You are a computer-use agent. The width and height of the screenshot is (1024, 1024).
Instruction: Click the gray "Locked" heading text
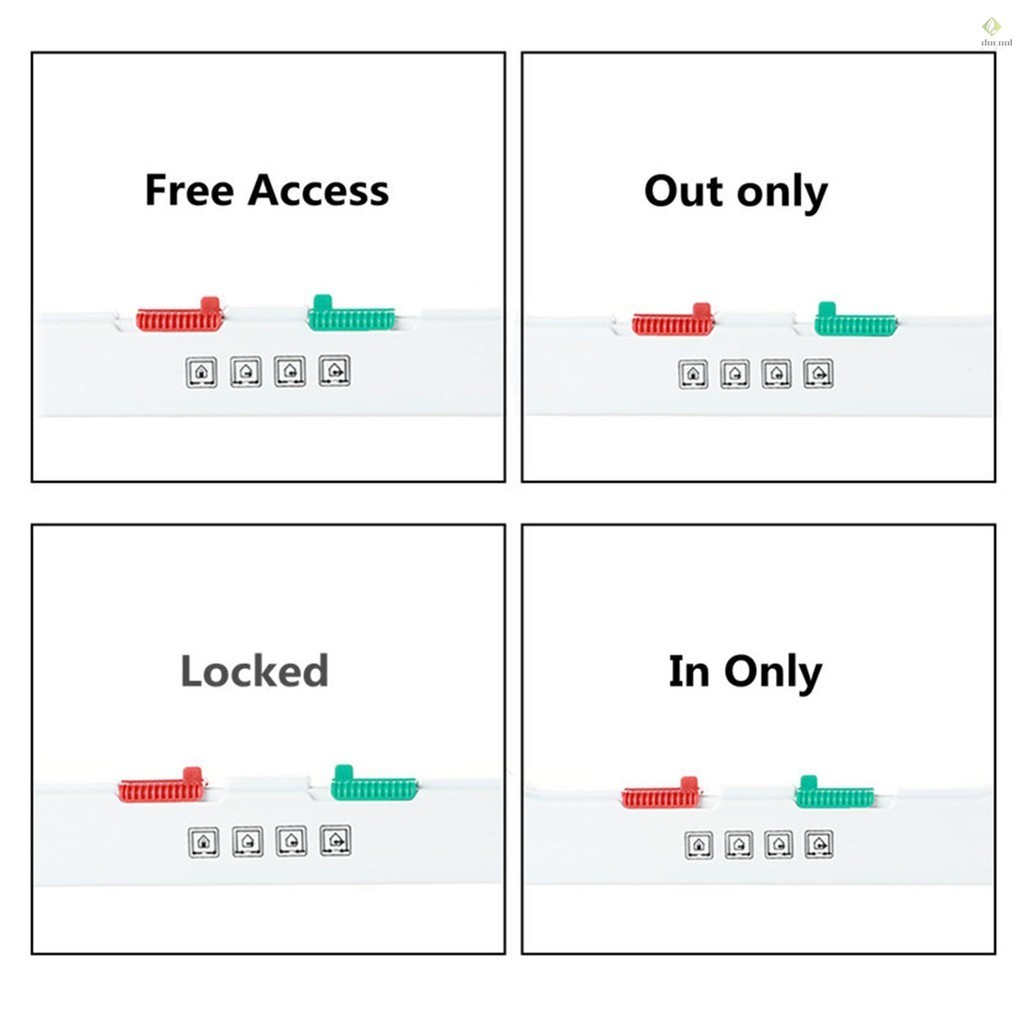click(x=254, y=670)
